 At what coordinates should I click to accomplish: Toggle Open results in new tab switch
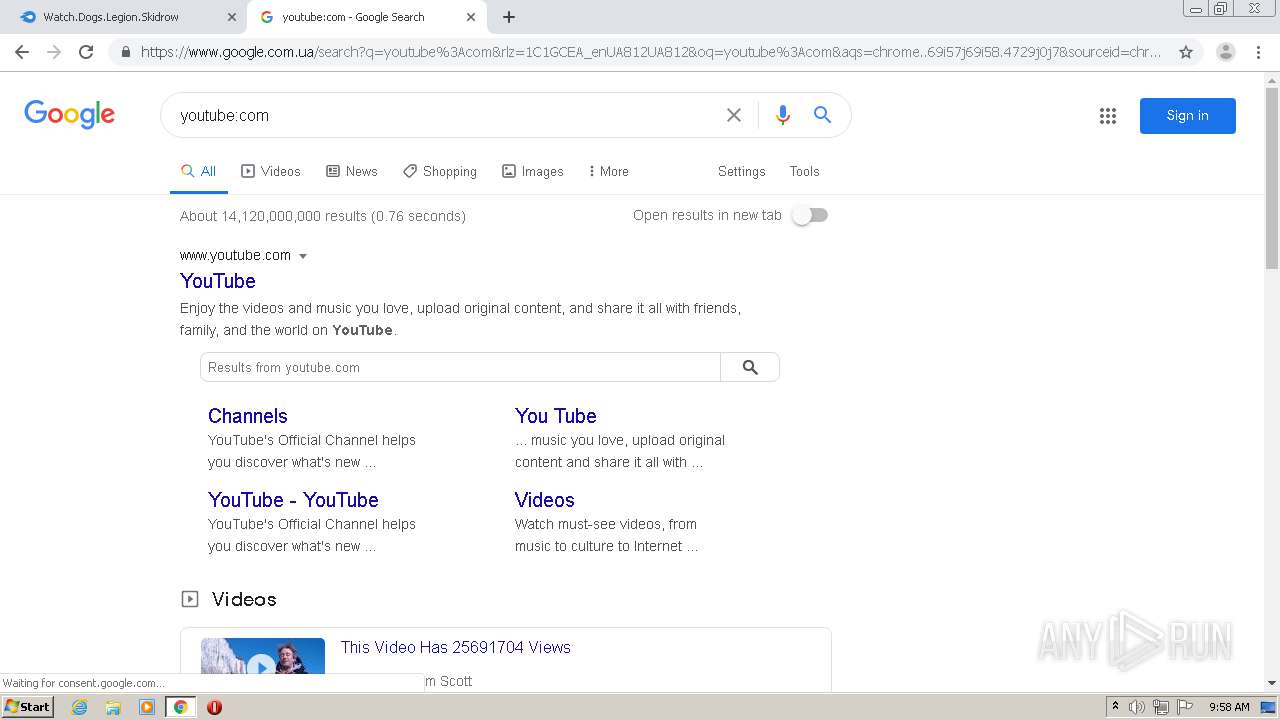tap(810, 215)
